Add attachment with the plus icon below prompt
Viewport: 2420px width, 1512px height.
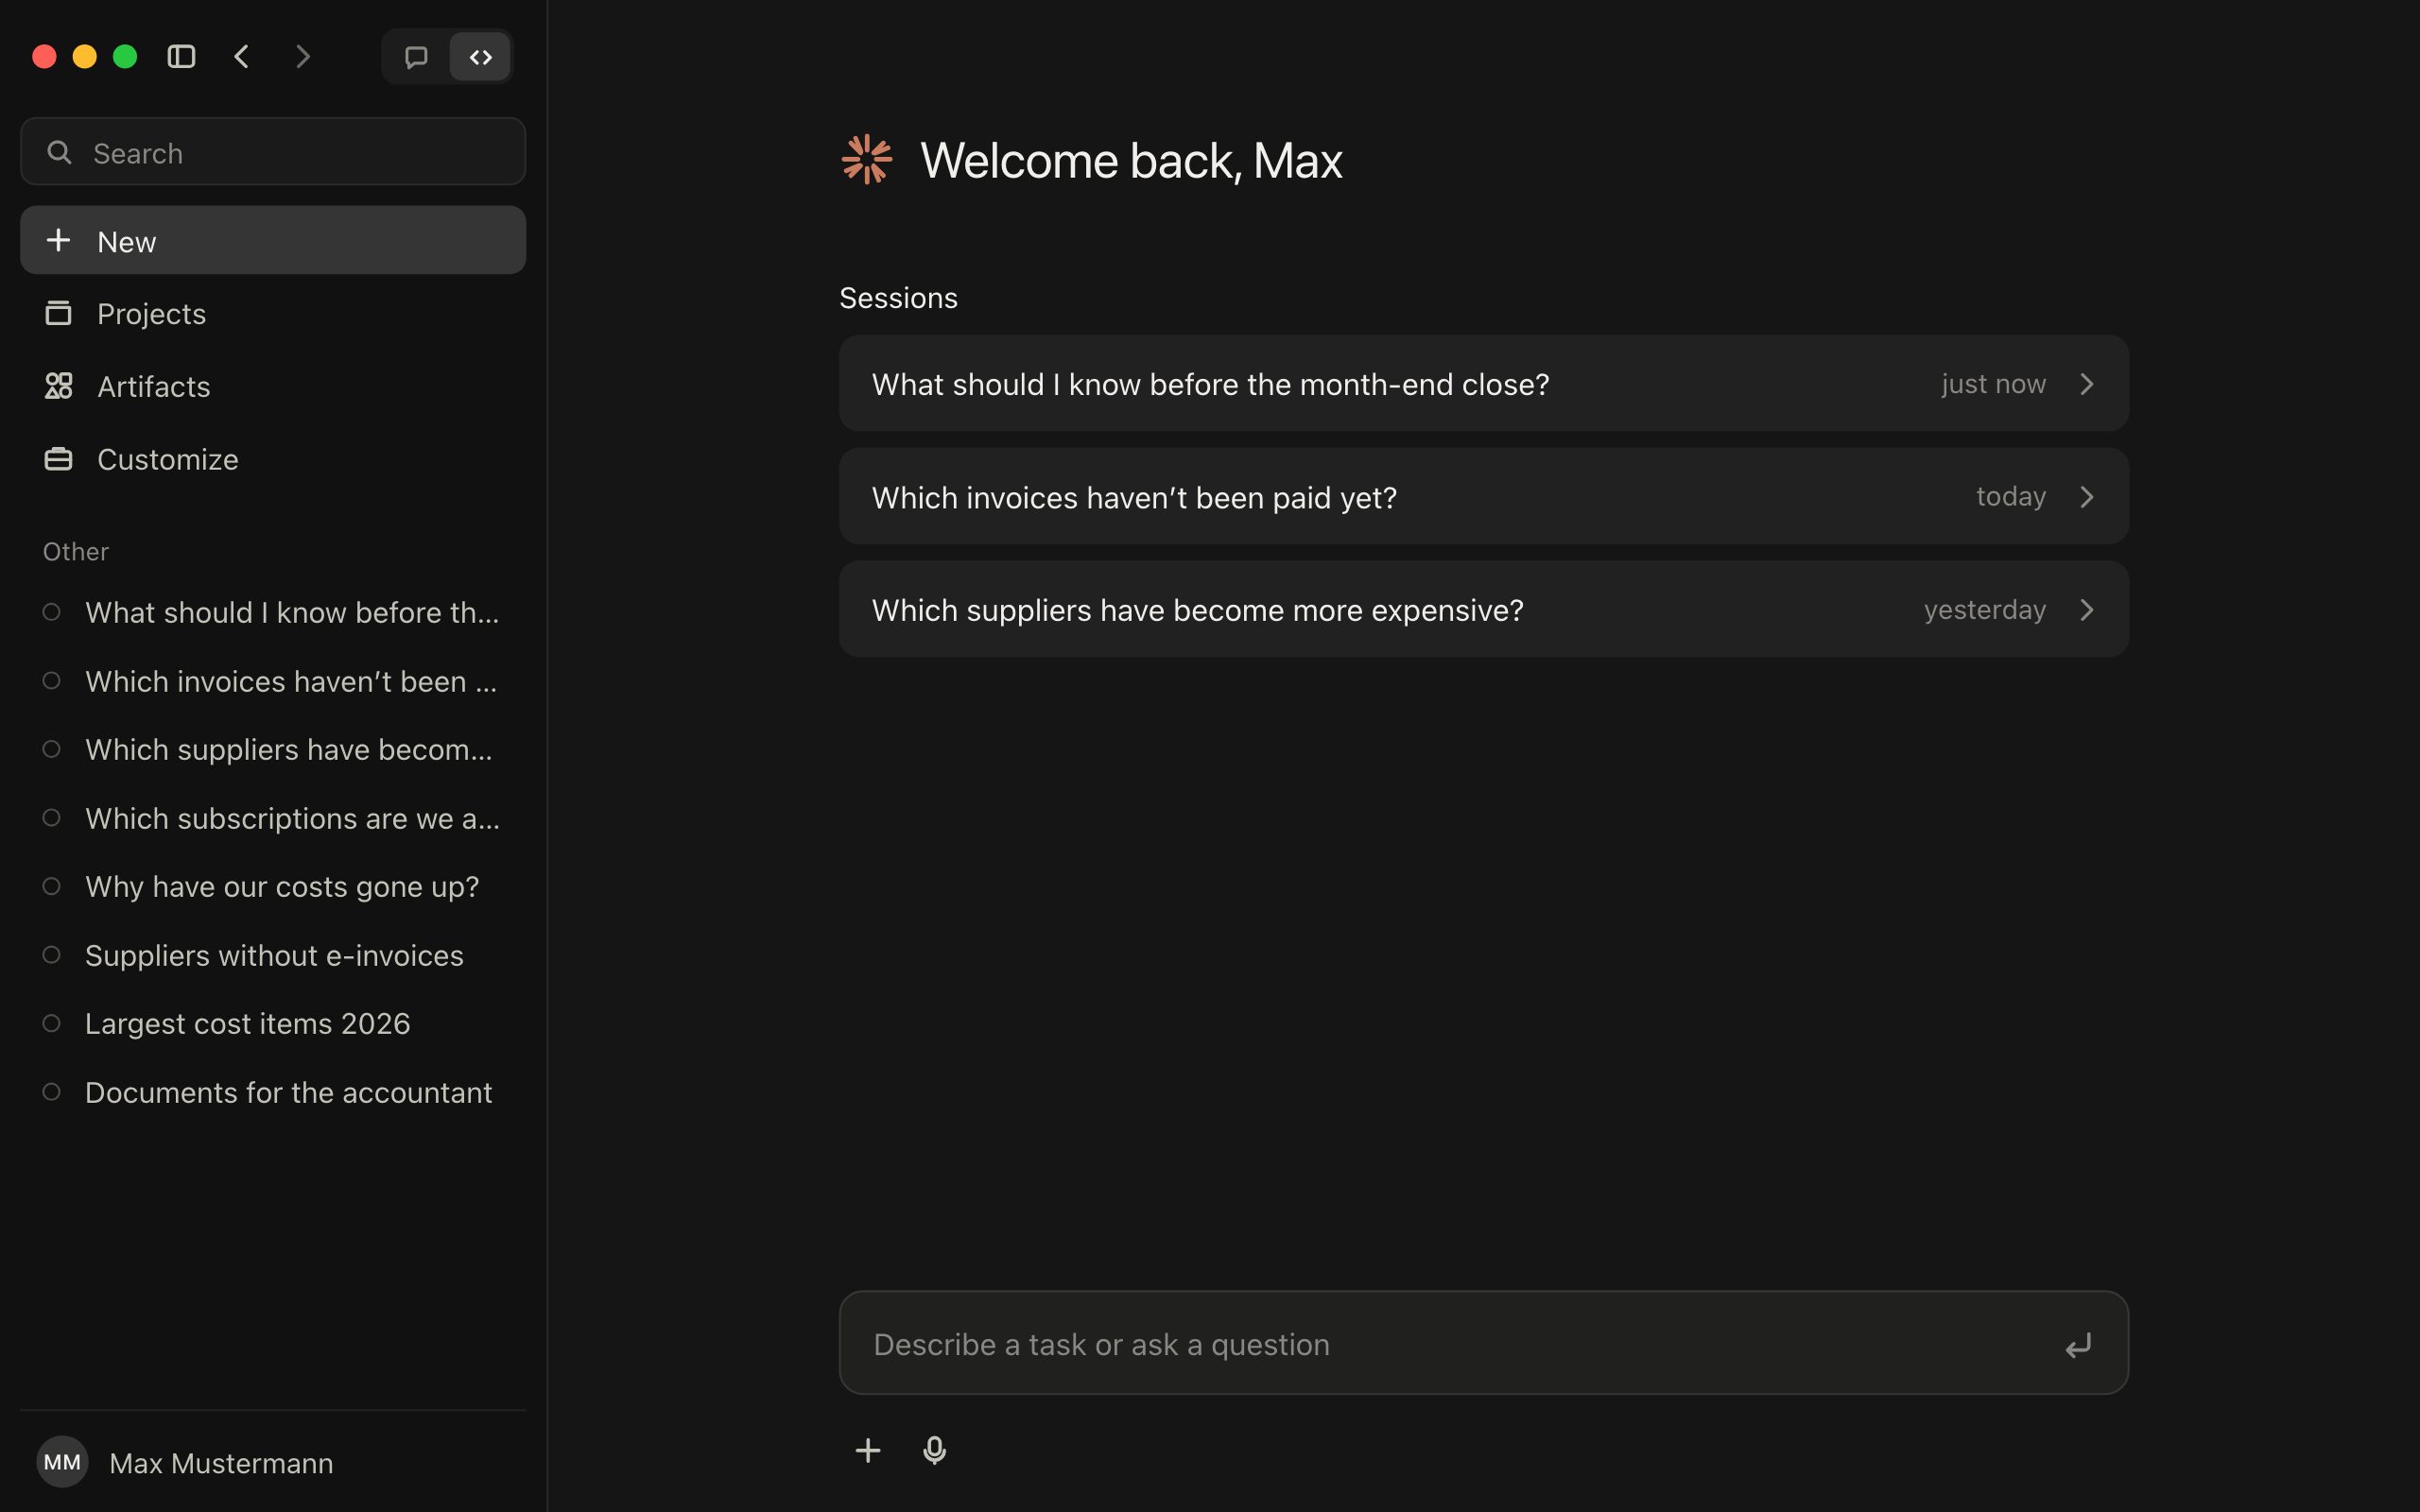pos(868,1450)
